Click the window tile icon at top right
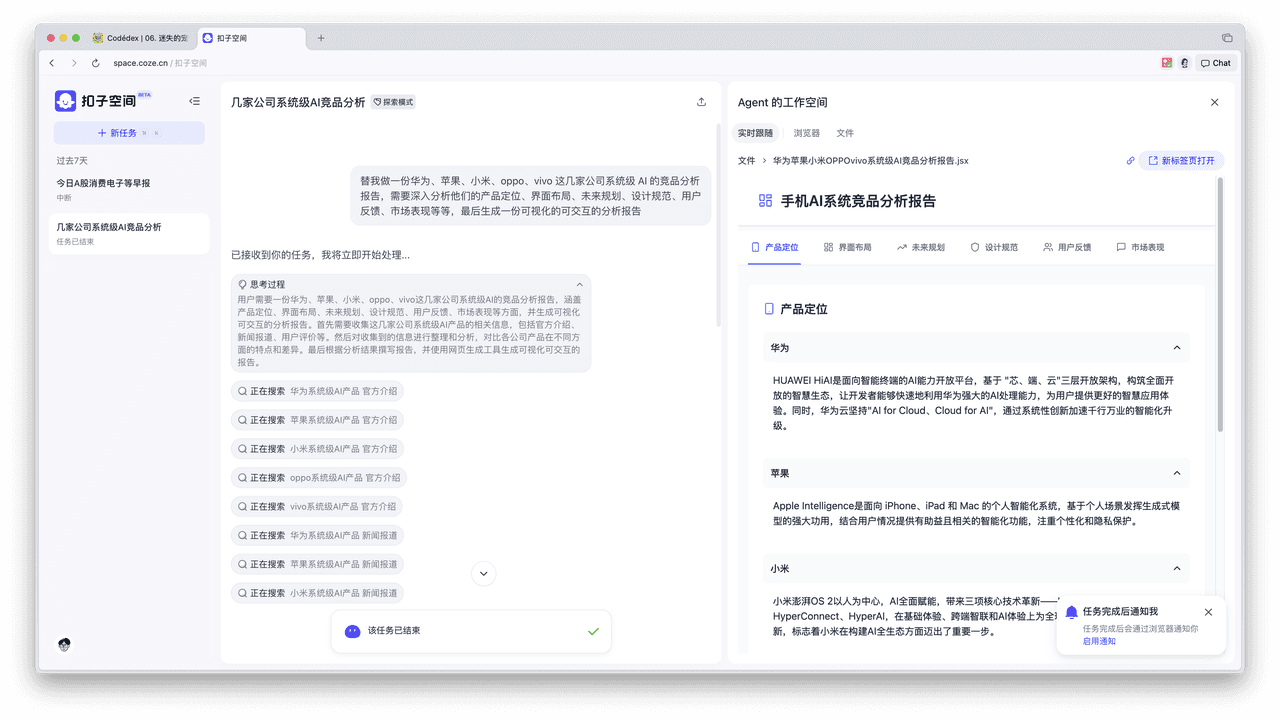 [x=1227, y=38]
